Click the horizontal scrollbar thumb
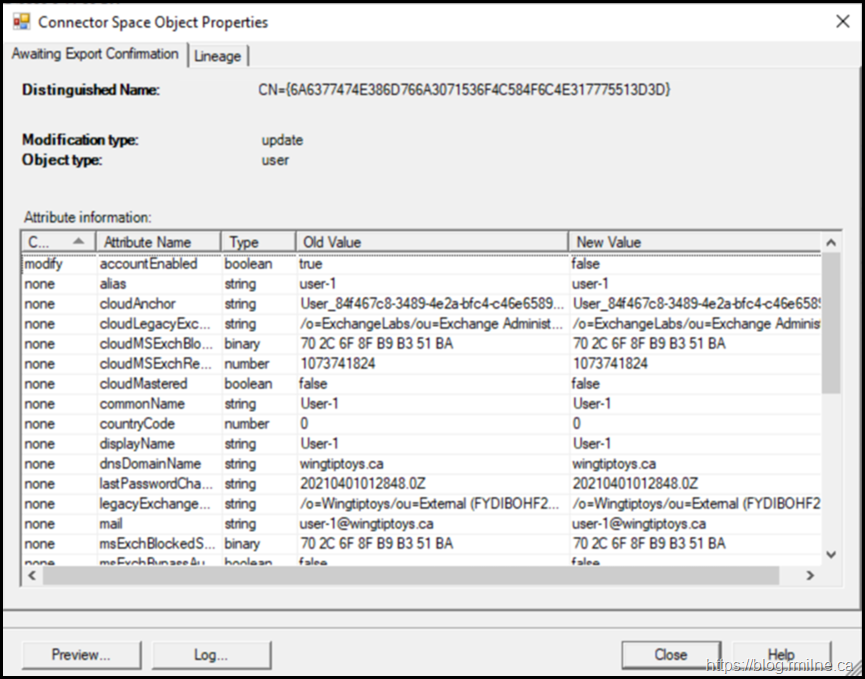865x679 pixels. coord(410,576)
